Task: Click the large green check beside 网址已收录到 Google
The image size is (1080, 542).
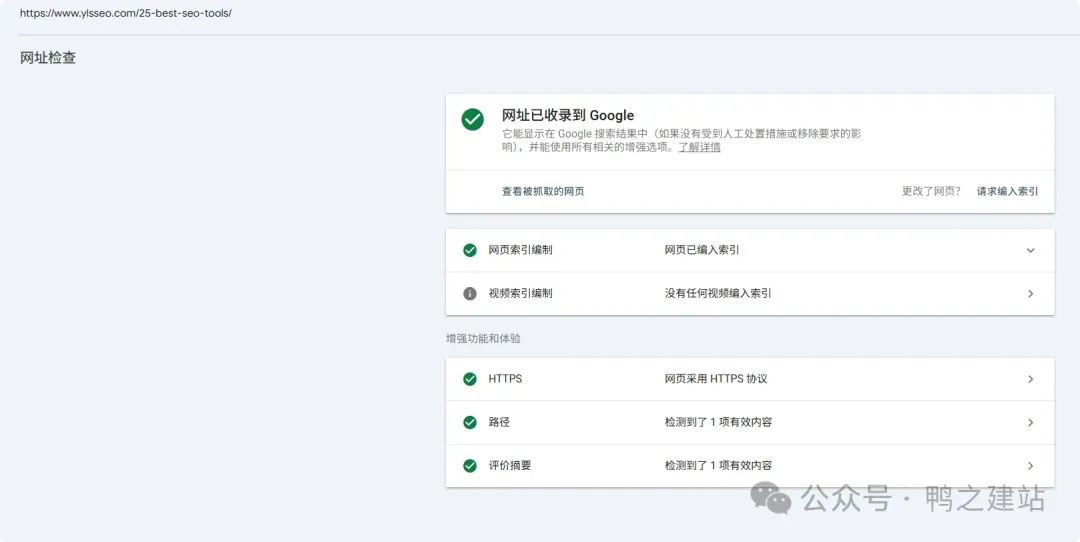Action: click(x=472, y=119)
